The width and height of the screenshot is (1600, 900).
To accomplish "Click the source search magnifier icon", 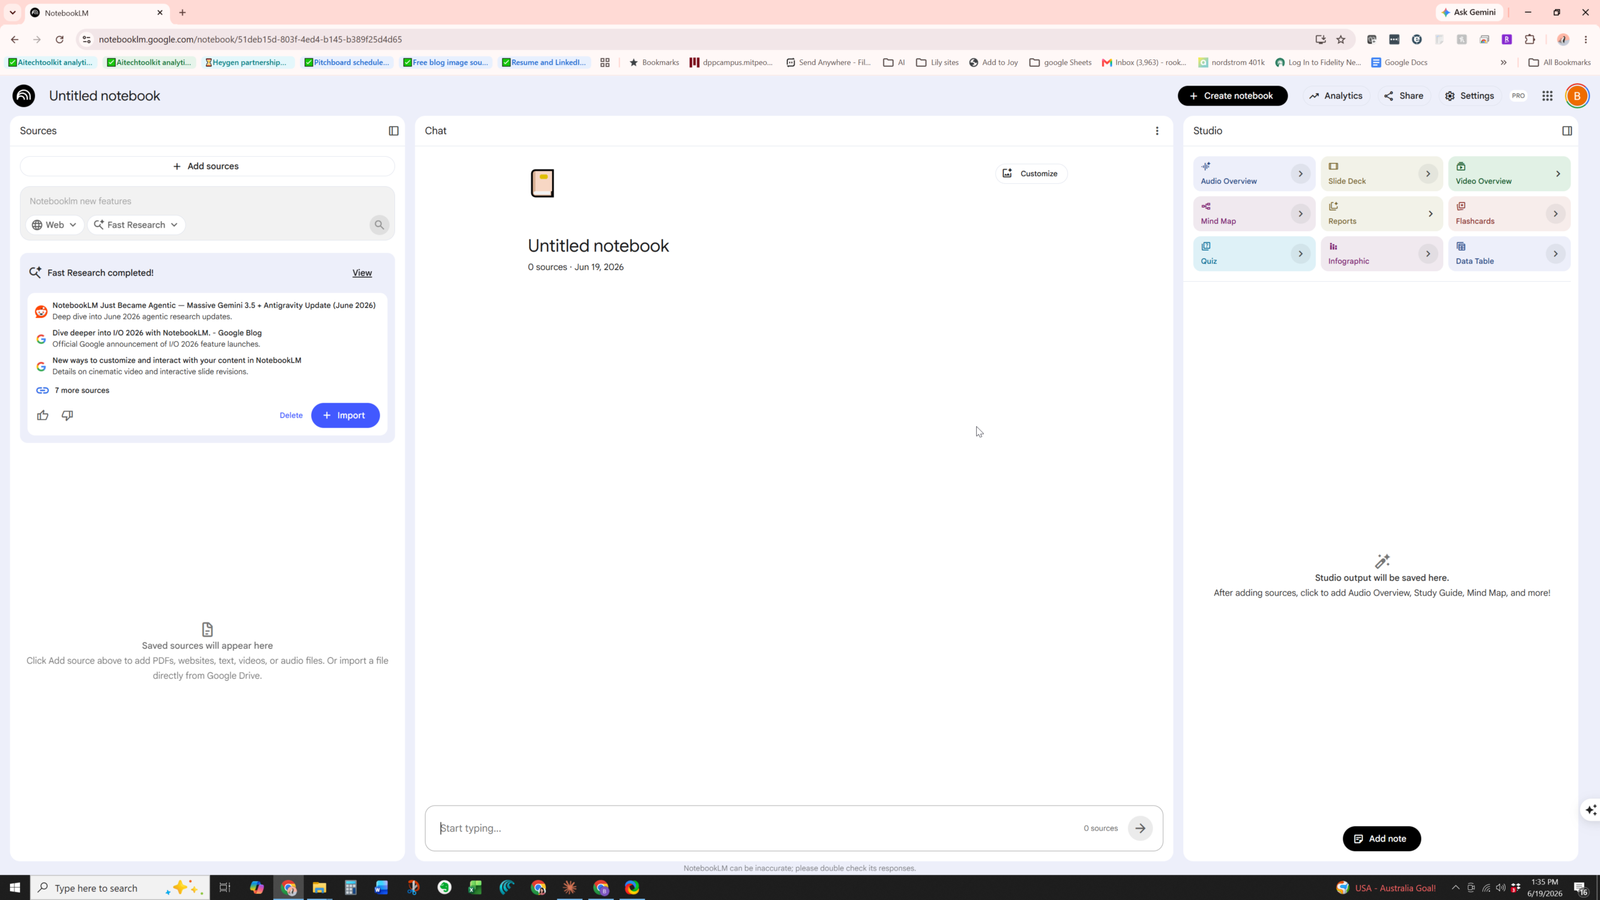I will click(379, 225).
